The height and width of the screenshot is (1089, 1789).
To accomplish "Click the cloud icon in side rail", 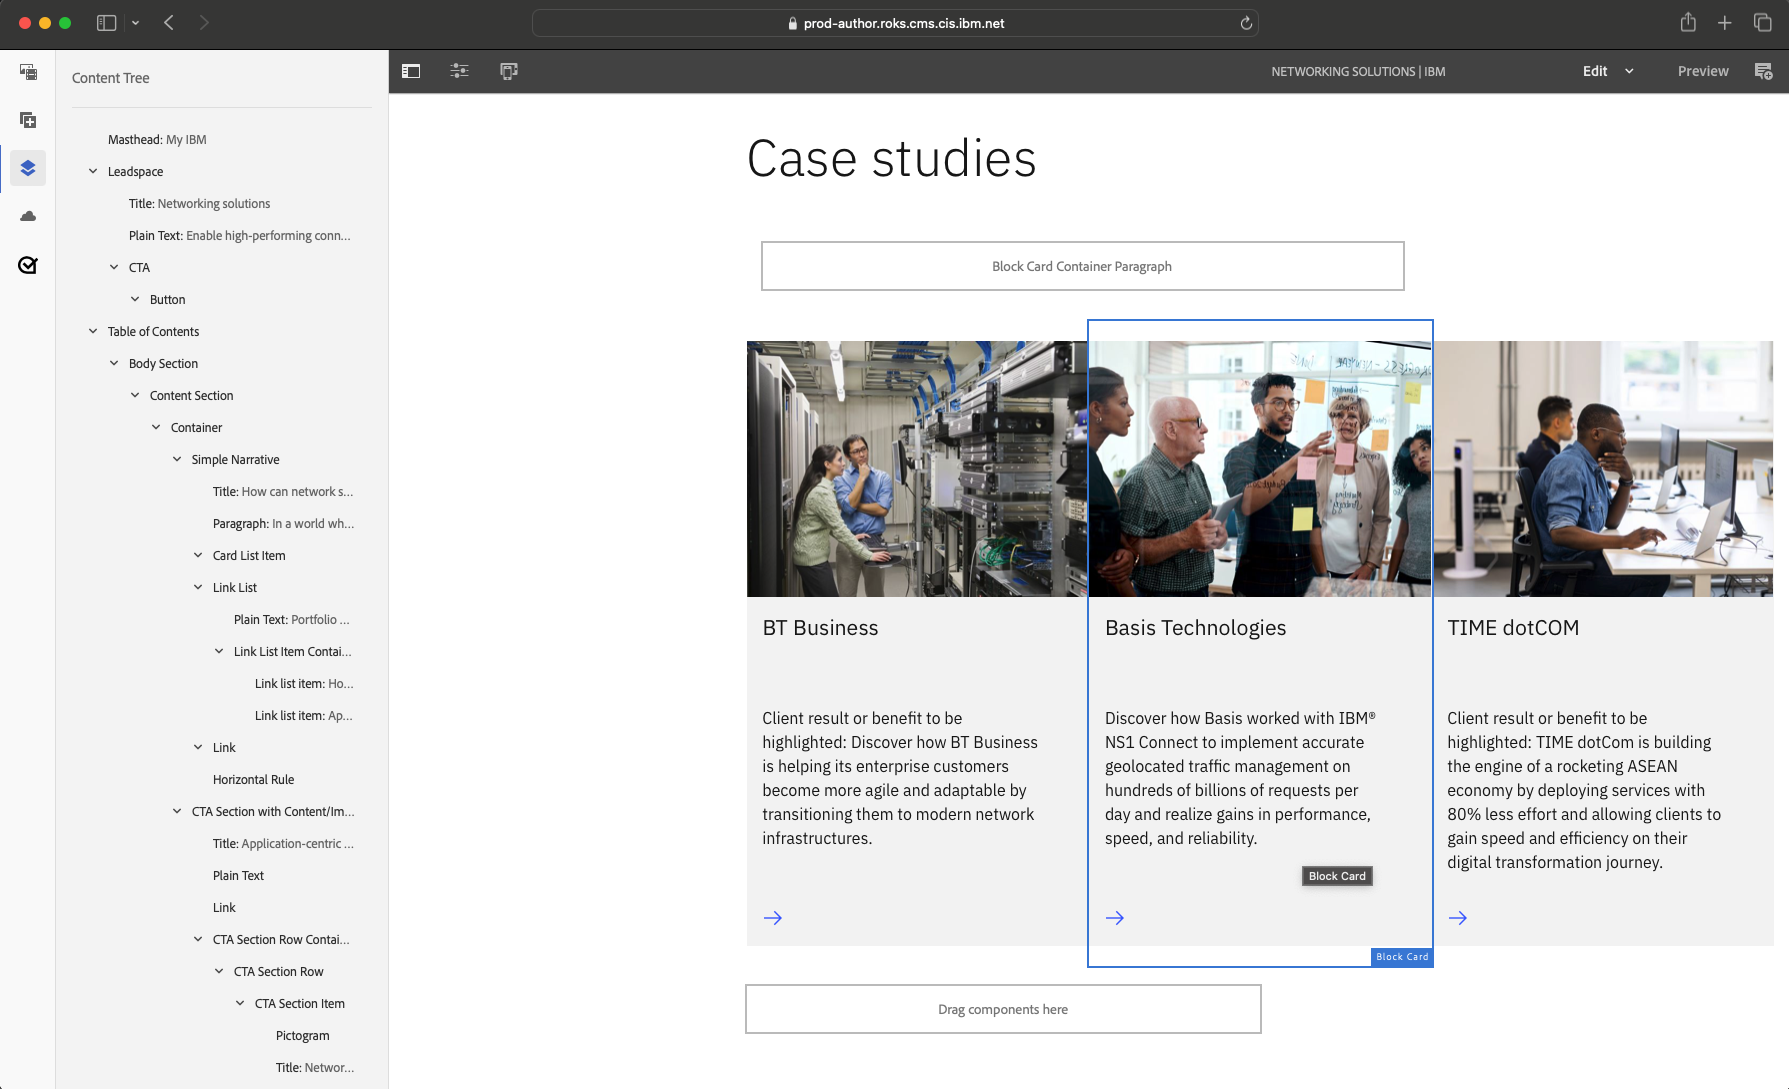I will pos(28,216).
